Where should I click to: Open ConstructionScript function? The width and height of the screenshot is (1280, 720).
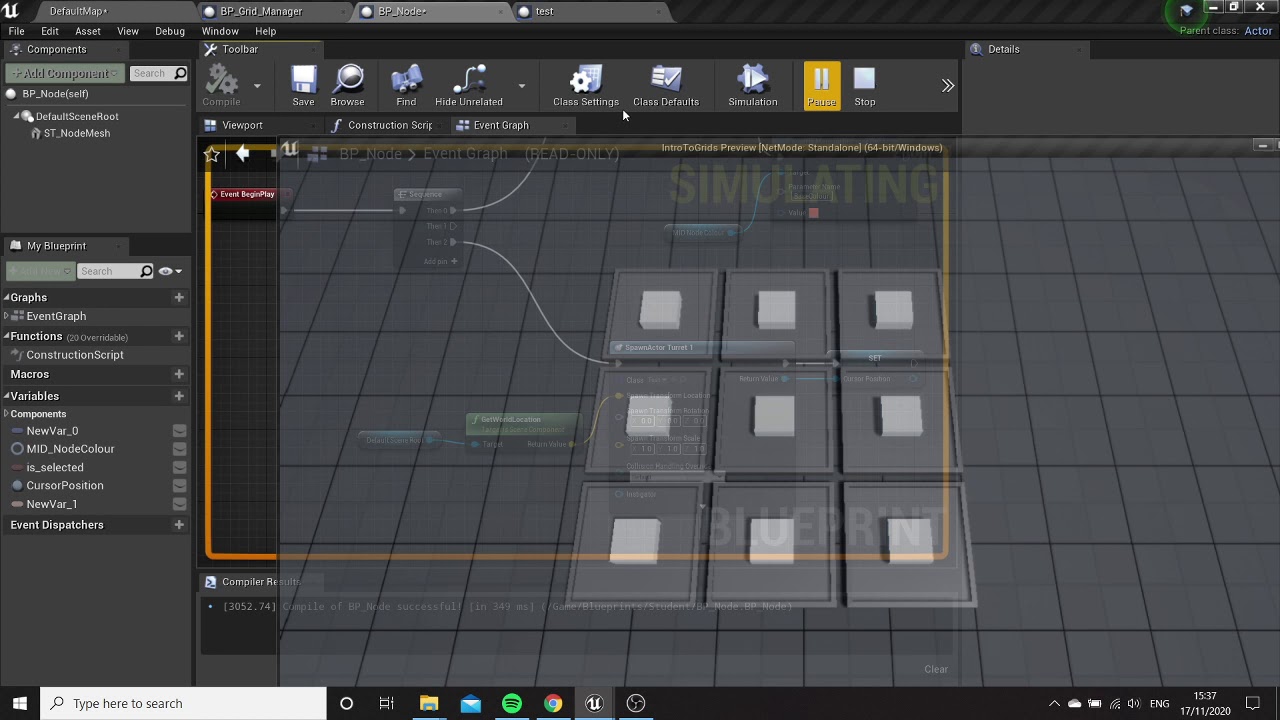75,355
